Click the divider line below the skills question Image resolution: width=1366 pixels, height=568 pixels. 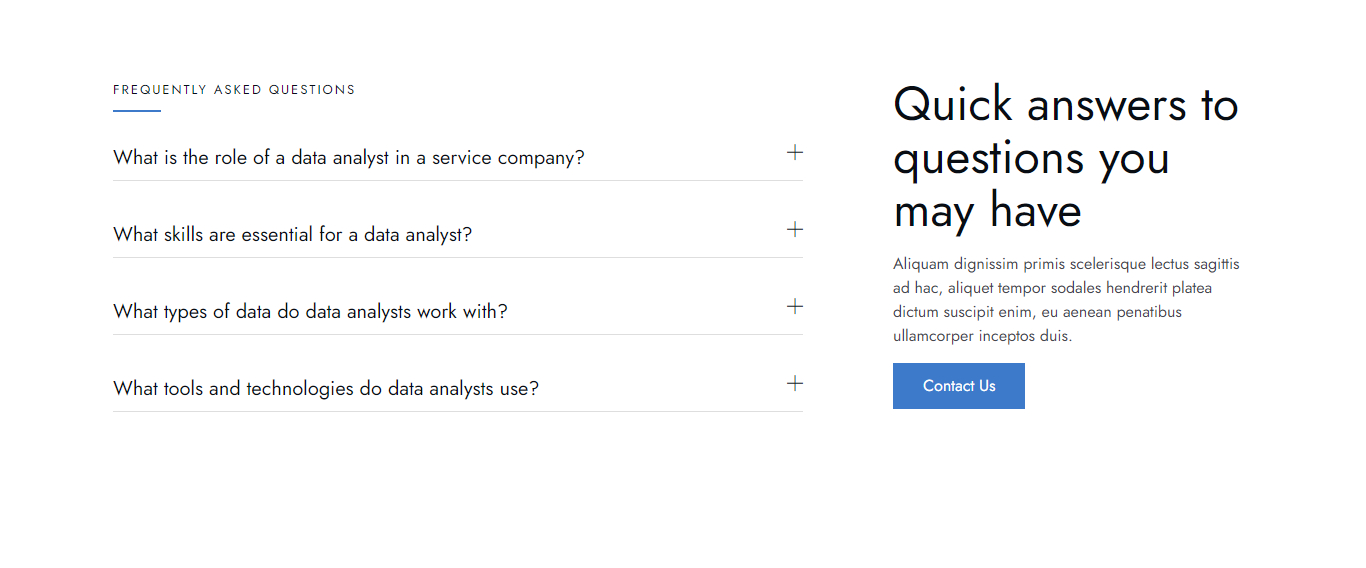point(457,258)
